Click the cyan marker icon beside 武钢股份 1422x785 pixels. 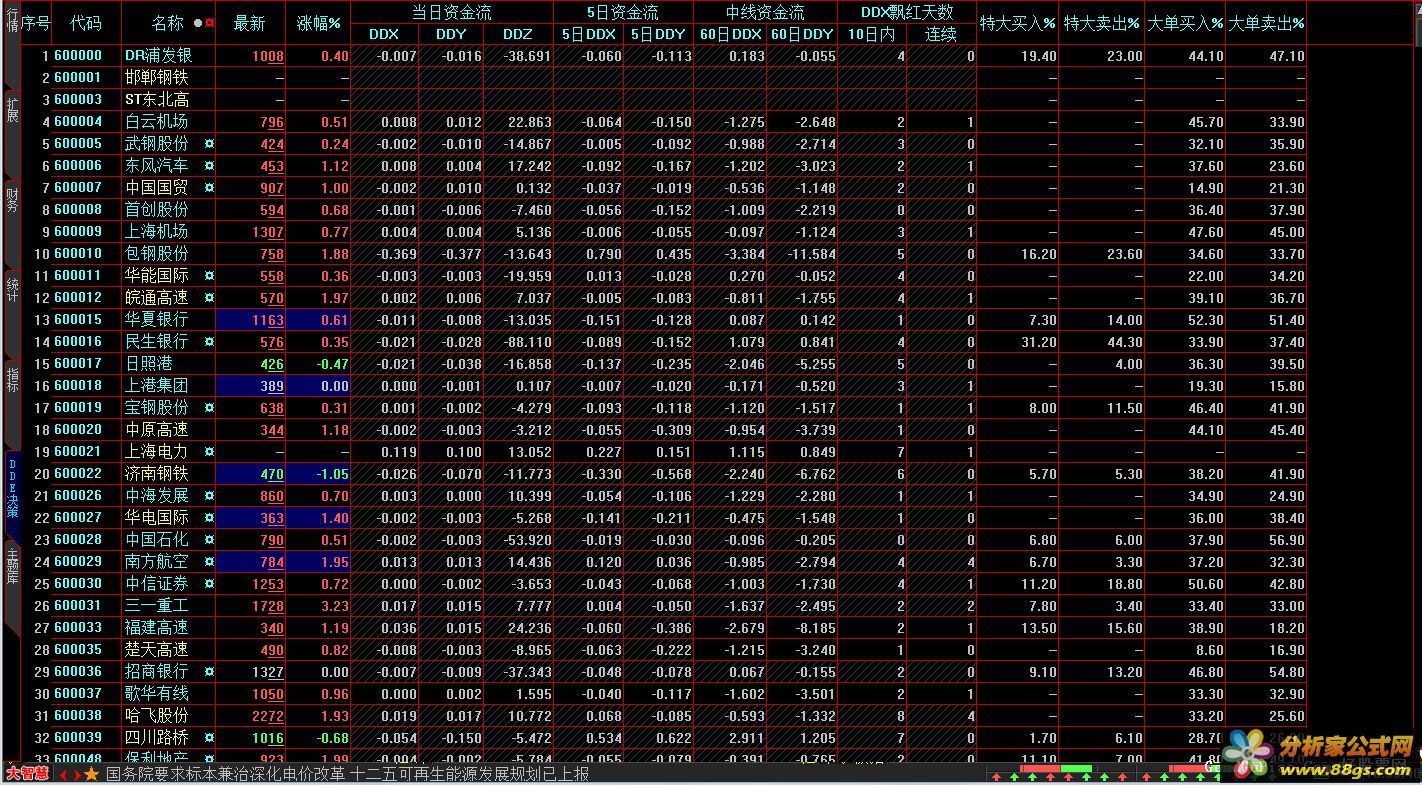209,144
